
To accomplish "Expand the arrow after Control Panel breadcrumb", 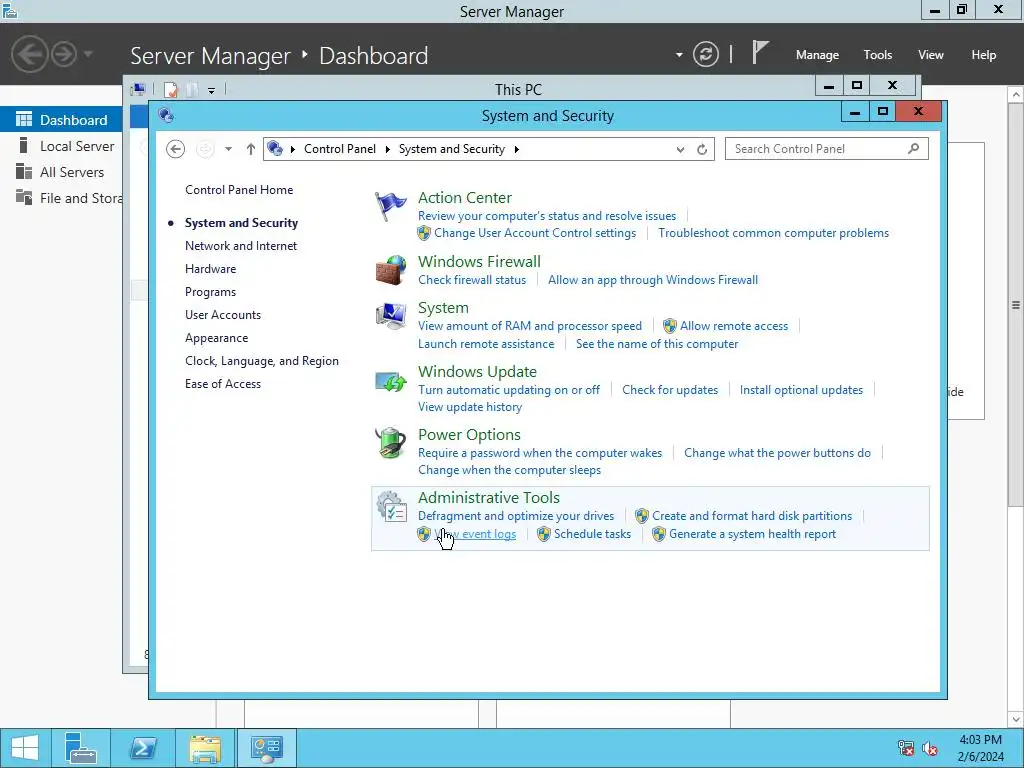I will tap(387, 150).
